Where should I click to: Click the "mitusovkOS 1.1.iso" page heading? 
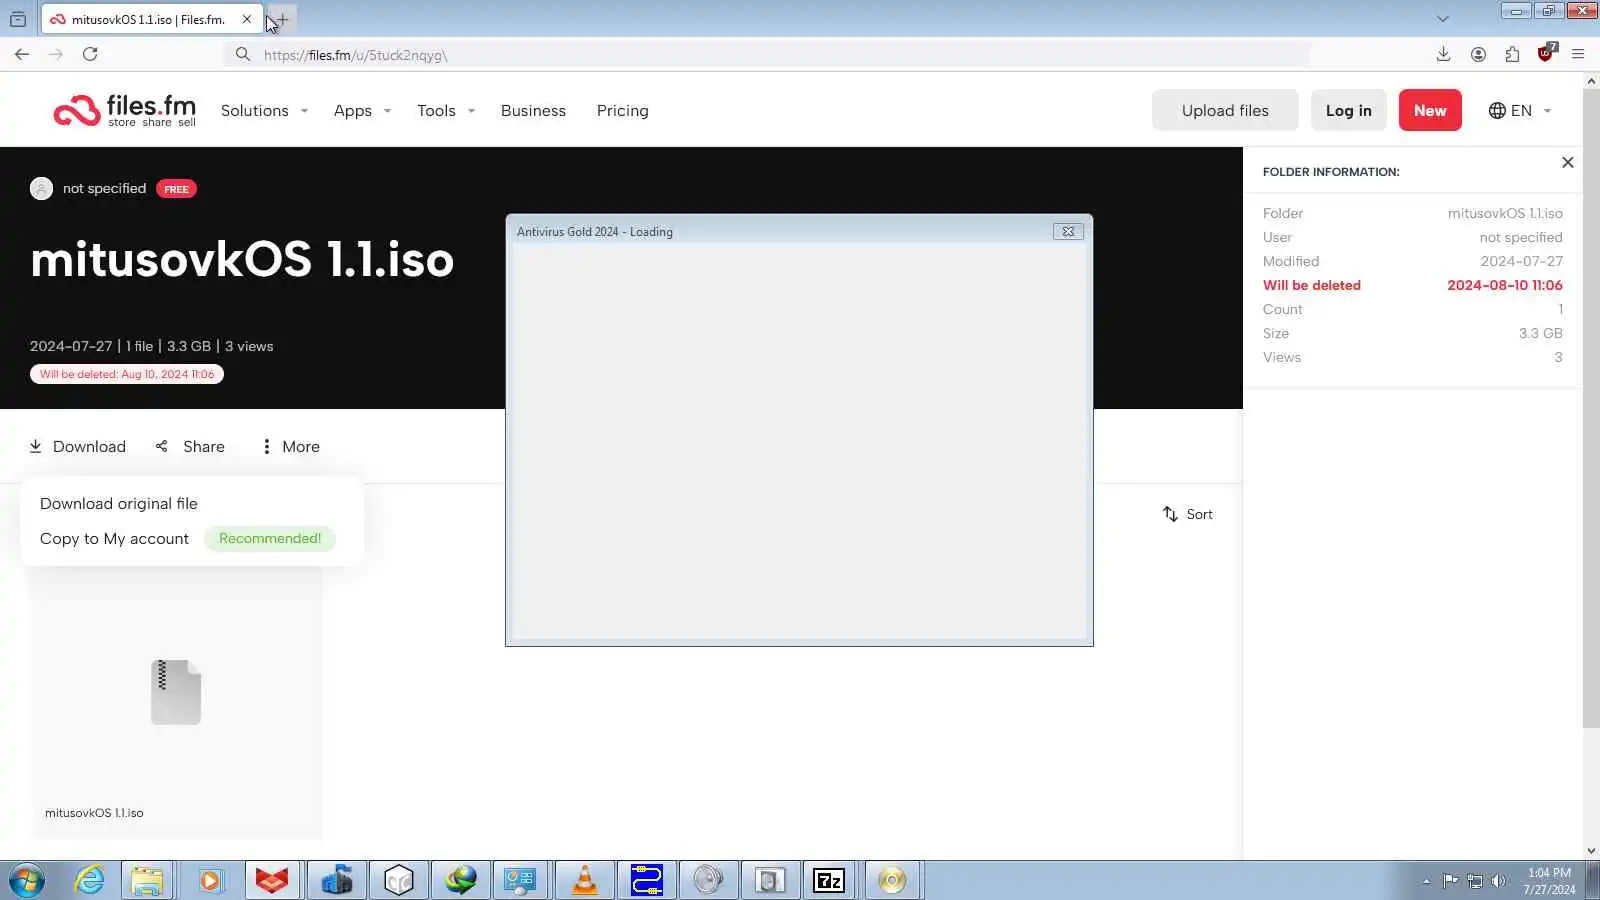(x=242, y=259)
